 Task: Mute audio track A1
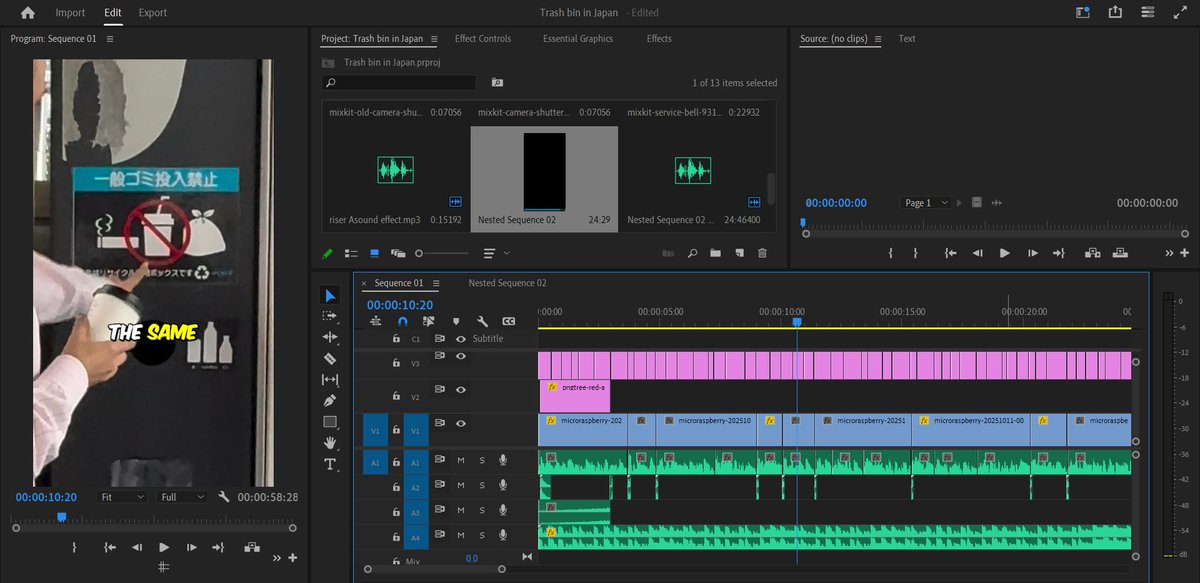point(461,459)
